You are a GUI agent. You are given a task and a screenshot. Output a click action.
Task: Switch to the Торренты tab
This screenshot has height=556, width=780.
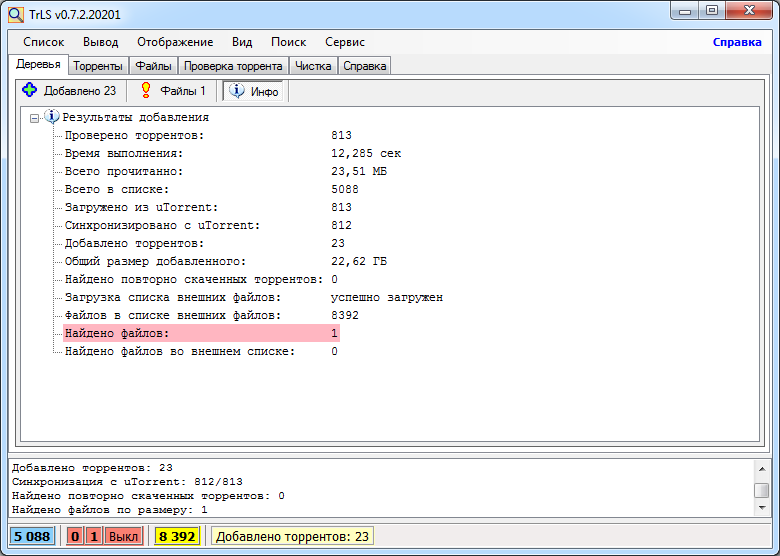(98, 66)
